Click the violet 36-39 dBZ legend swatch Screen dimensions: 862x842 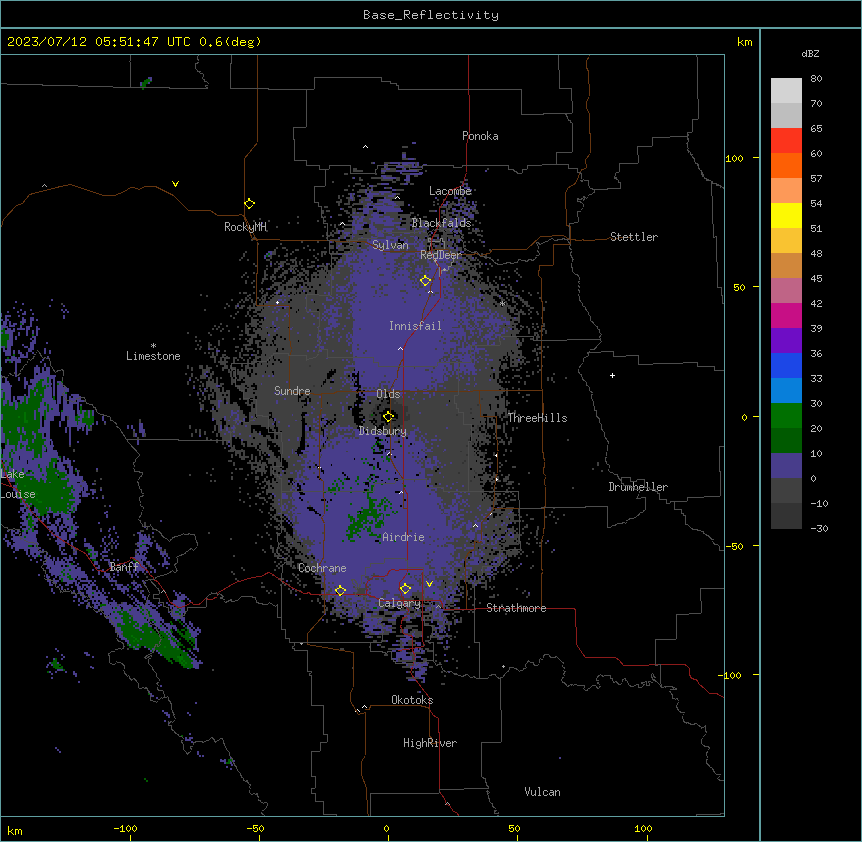click(786, 341)
